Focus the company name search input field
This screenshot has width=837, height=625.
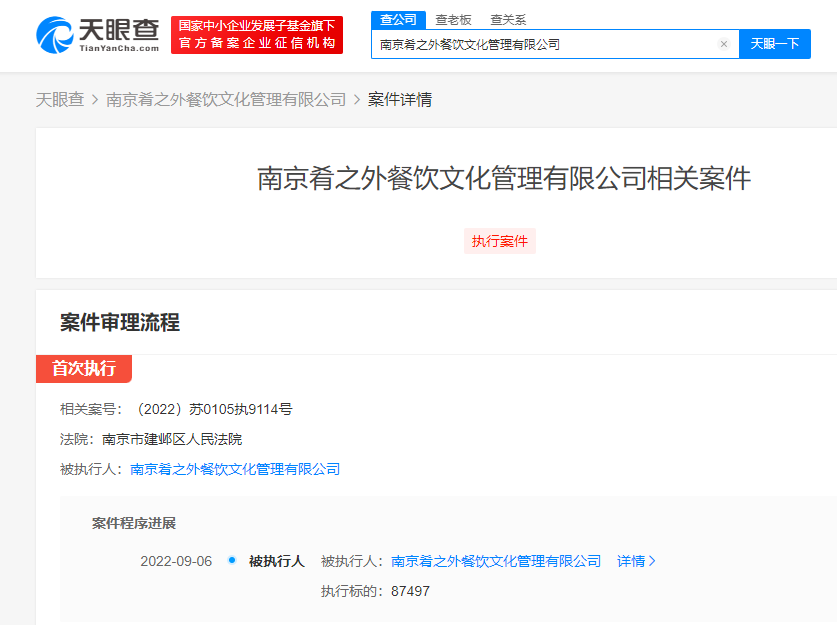pyautogui.click(x=545, y=44)
